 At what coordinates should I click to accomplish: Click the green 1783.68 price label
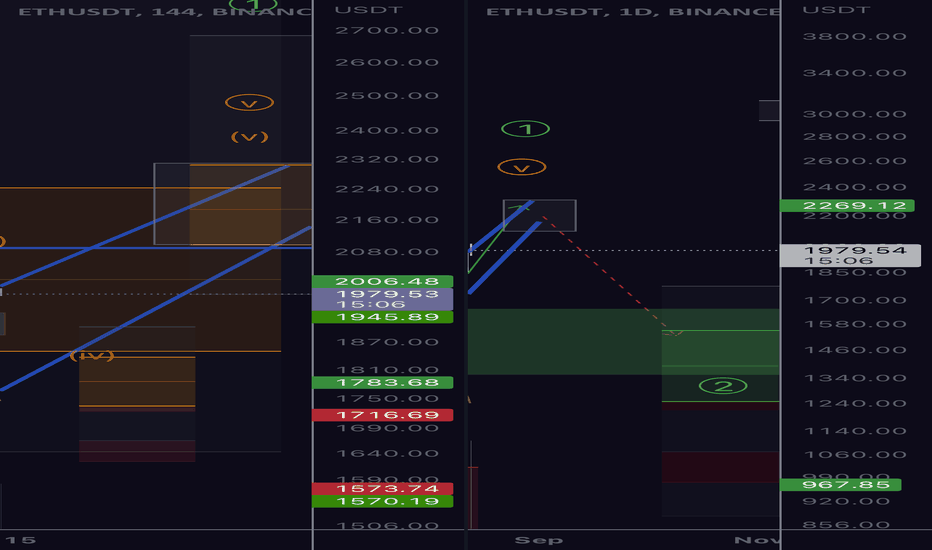pyautogui.click(x=383, y=383)
